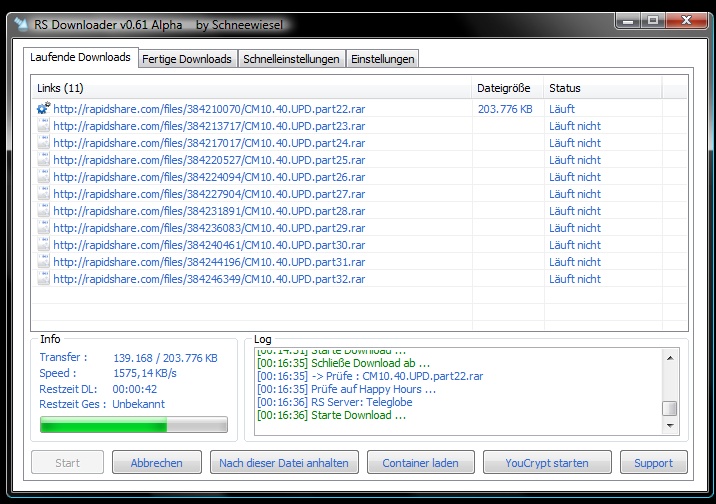Select the CM10.40.UPD.part30.rar link row
716x504 pixels.
pyautogui.click(x=359, y=245)
